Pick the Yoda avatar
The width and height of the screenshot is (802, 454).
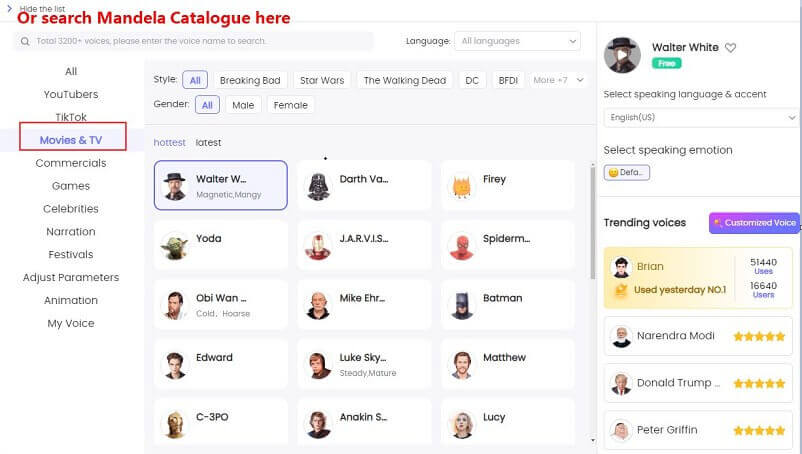[x=175, y=245]
